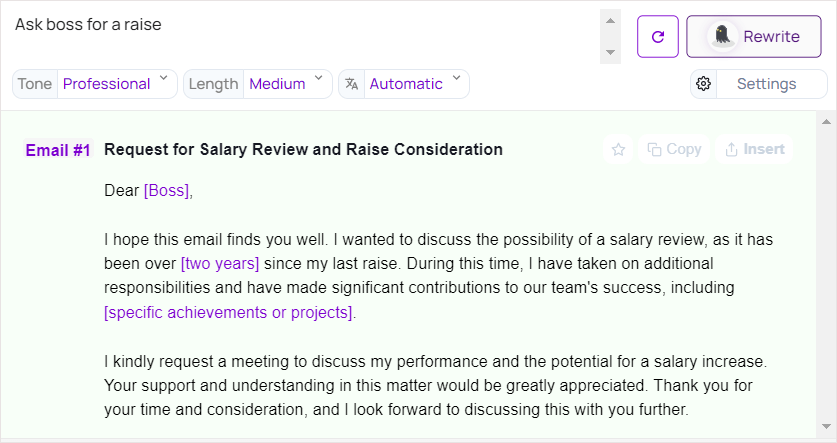Open the Length dropdown showing Medium

coord(258,84)
